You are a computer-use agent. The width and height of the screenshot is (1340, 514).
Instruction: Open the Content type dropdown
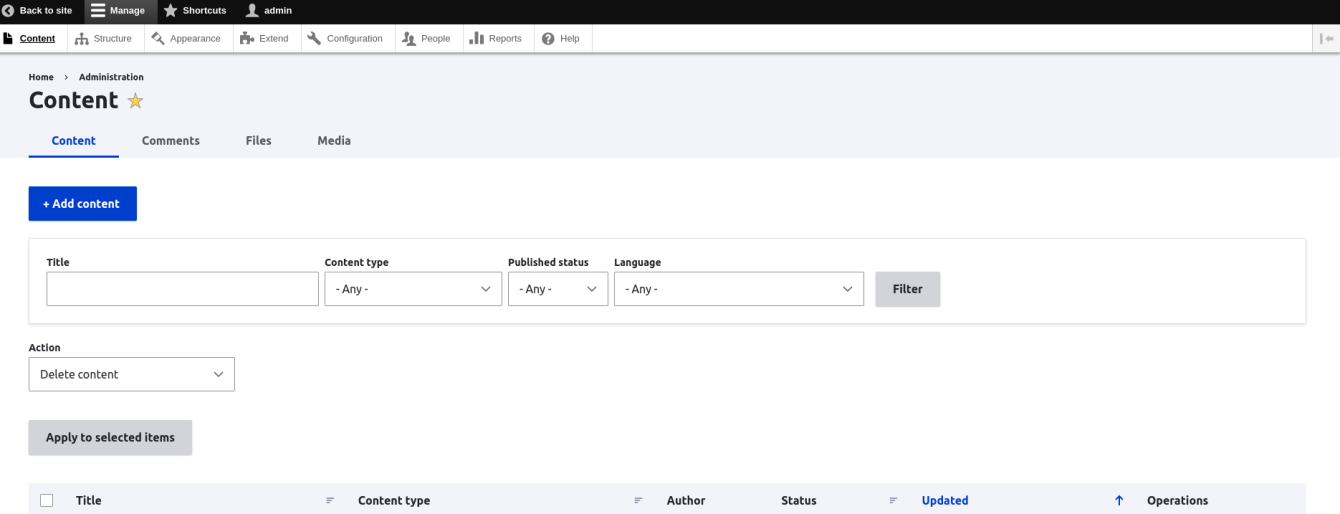tap(413, 289)
